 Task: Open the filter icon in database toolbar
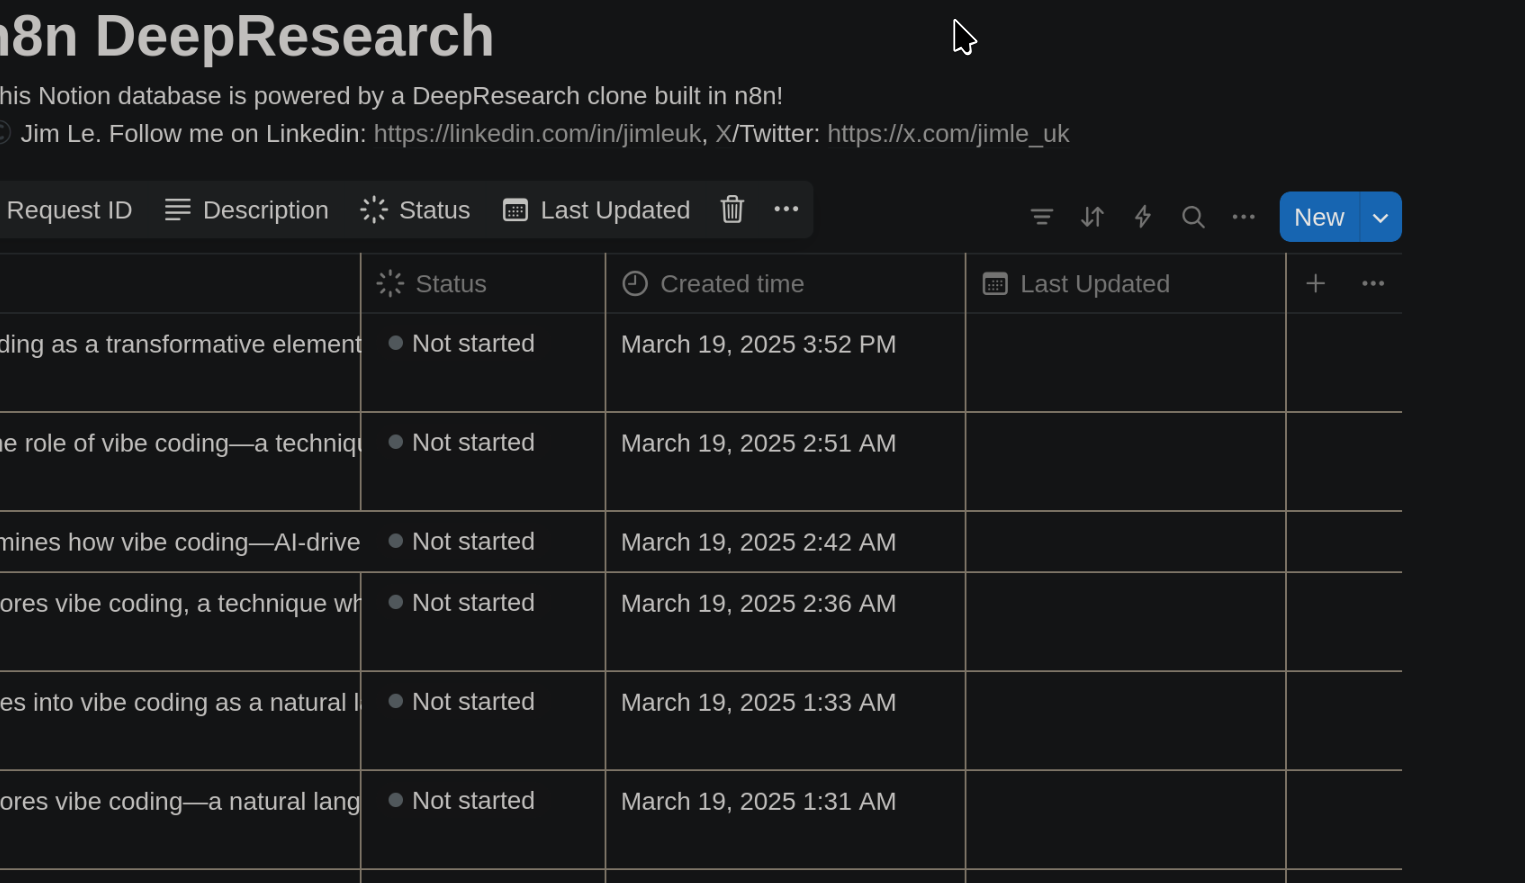click(x=1041, y=217)
